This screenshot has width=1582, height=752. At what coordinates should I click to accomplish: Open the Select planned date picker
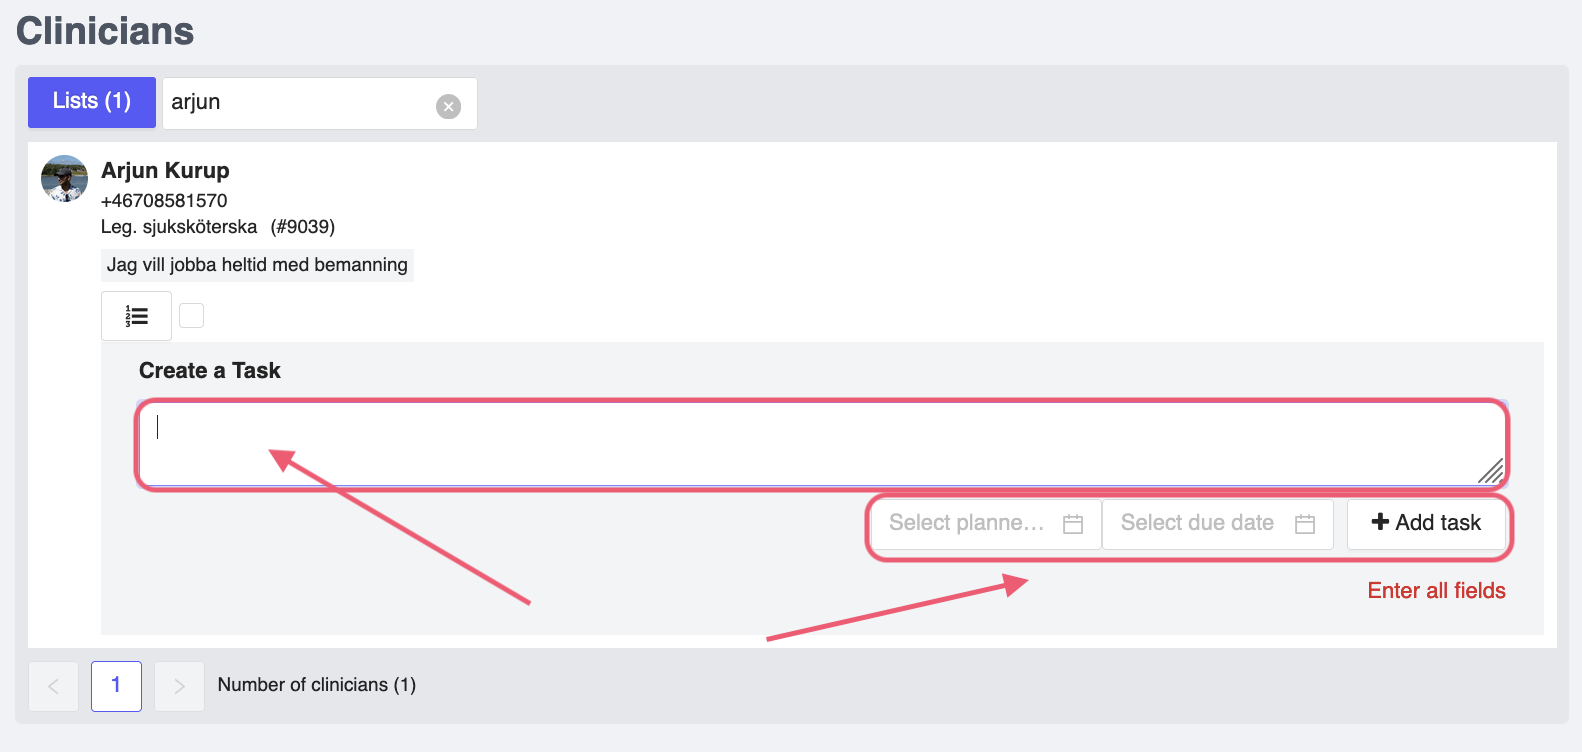965,522
